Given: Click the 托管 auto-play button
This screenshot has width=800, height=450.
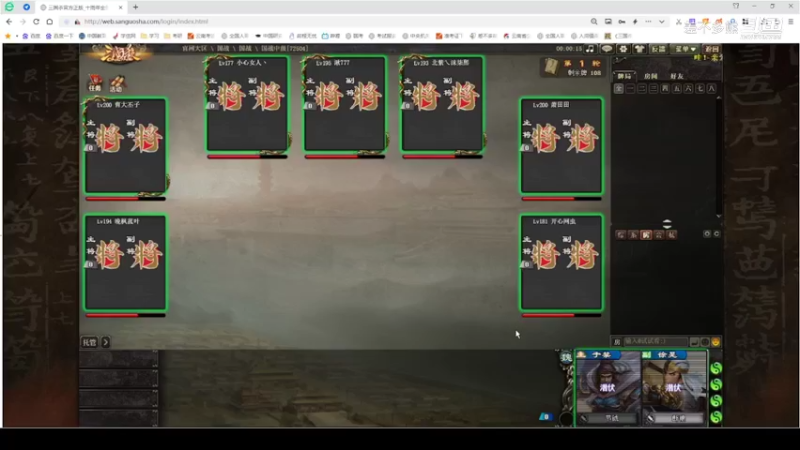Looking at the screenshot, I should coord(90,342).
